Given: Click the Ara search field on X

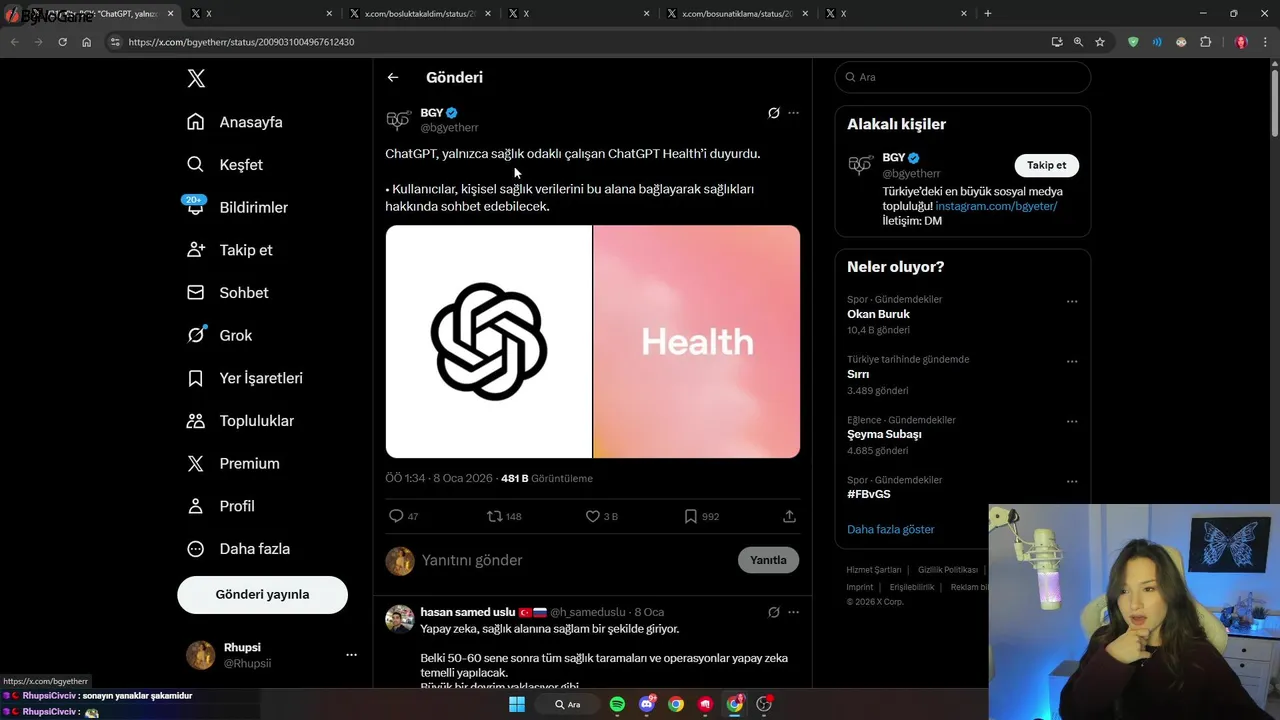Looking at the screenshot, I should pyautogui.click(x=963, y=77).
